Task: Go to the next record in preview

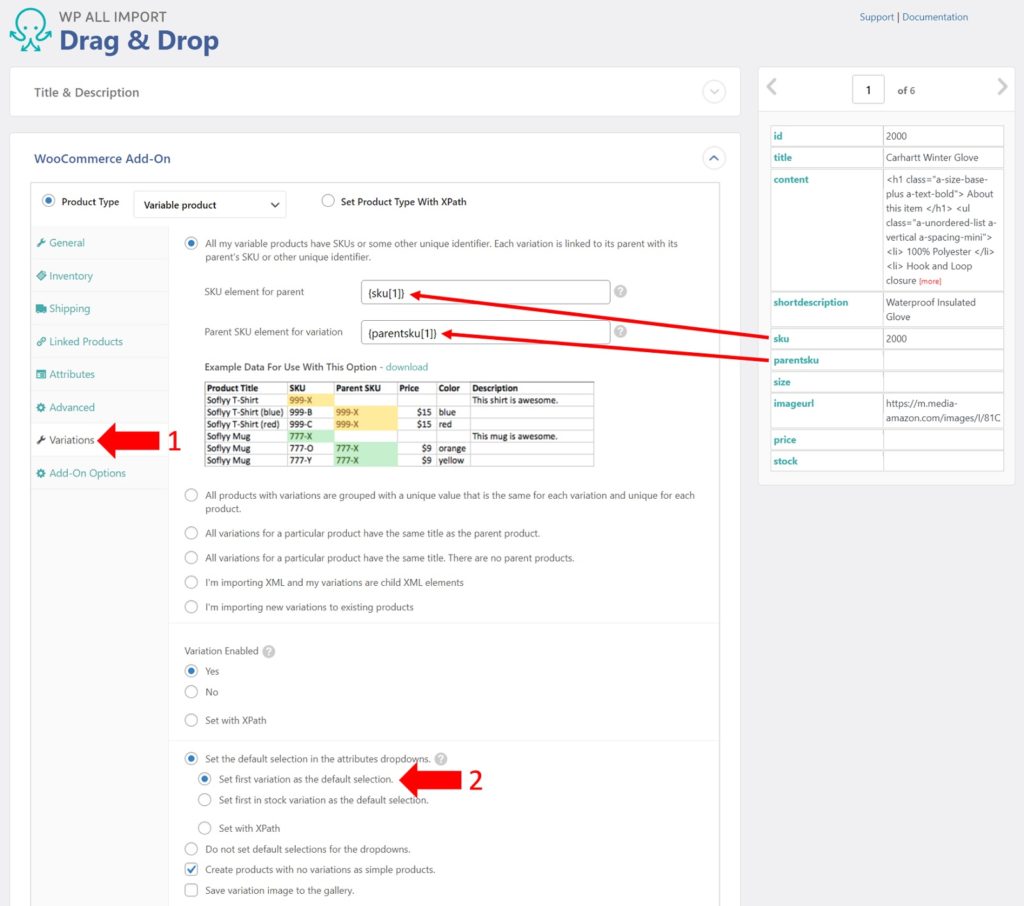Action: (1002, 86)
